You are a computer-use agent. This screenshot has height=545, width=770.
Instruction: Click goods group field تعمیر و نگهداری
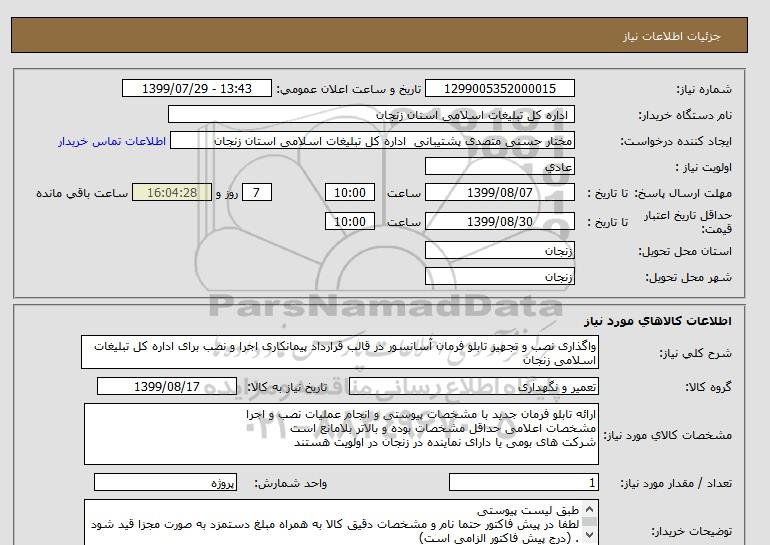[473, 387]
